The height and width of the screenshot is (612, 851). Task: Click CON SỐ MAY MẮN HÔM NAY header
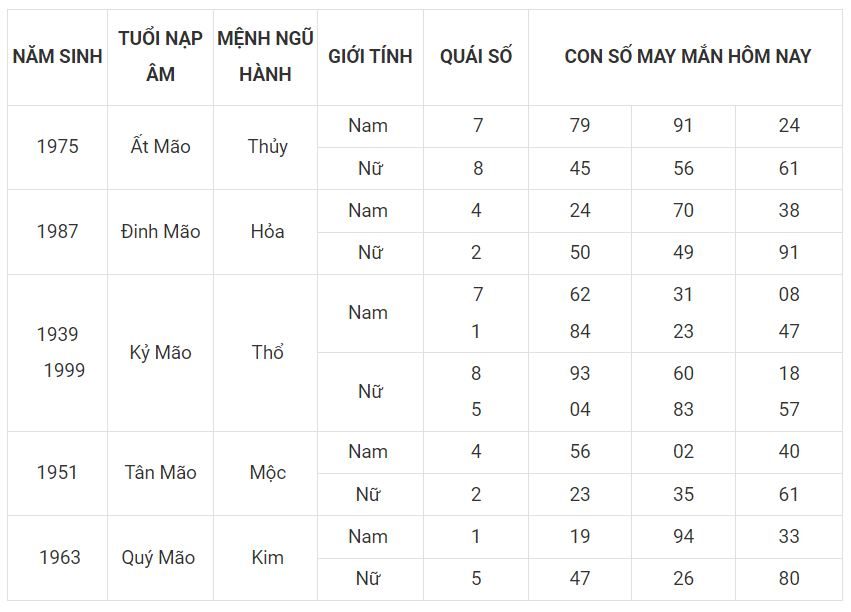click(687, 56)
